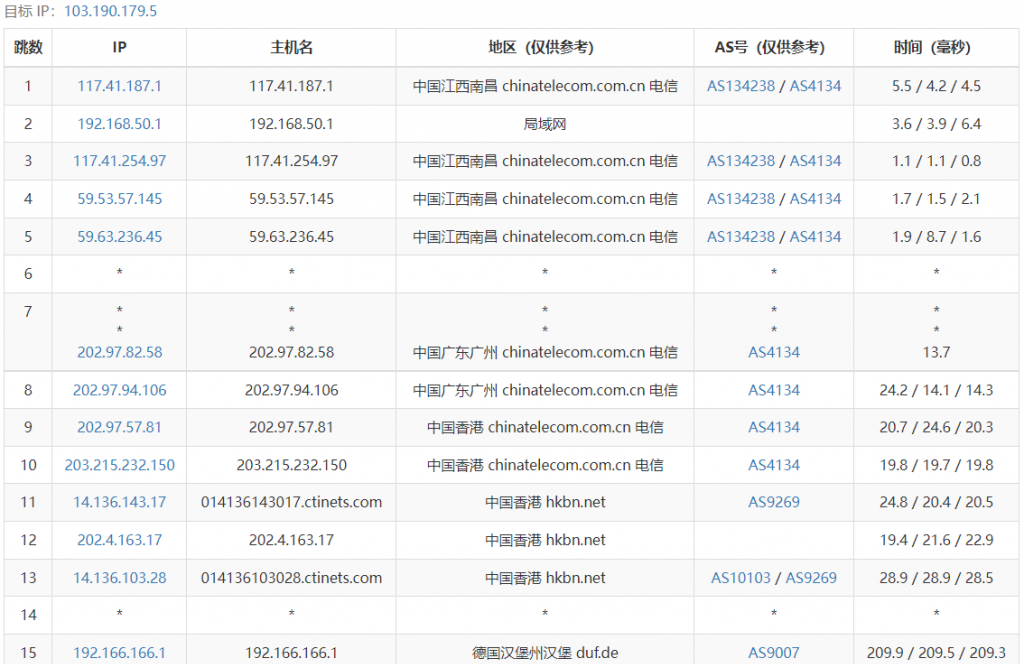Click IP link 59.63.236.45

point(119,237)
